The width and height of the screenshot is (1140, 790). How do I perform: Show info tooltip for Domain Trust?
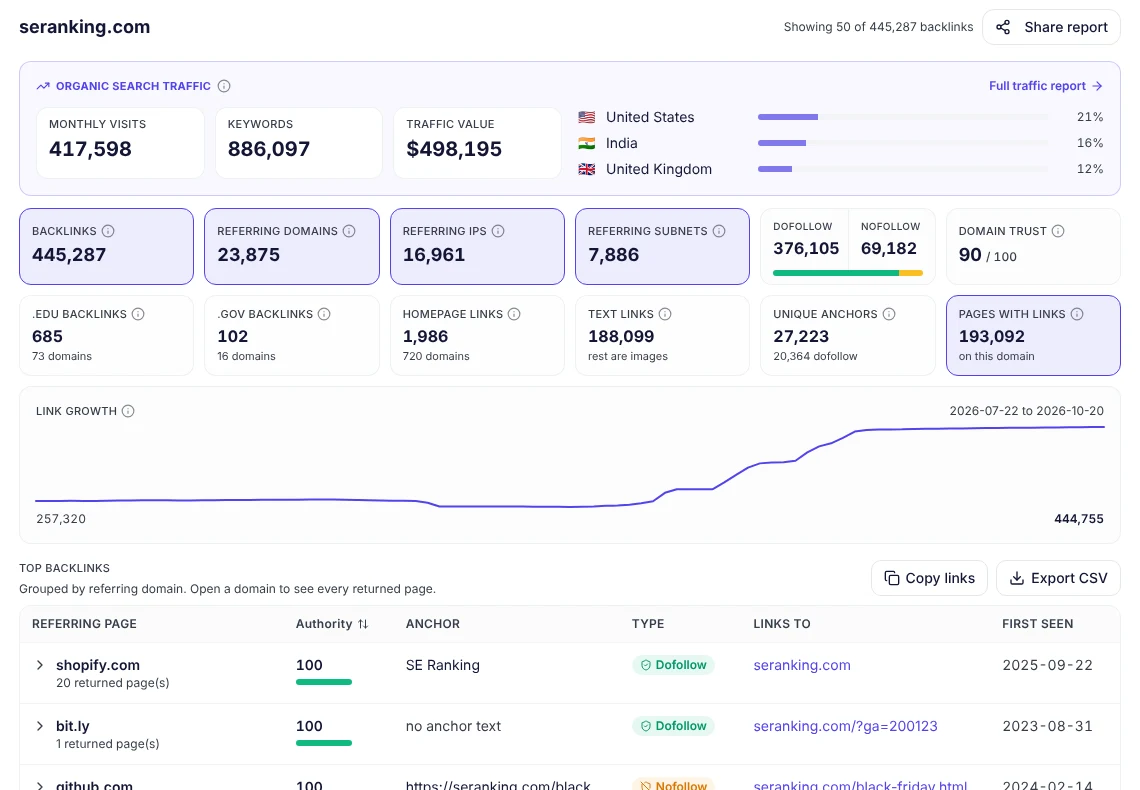[x=1058, y=231]
